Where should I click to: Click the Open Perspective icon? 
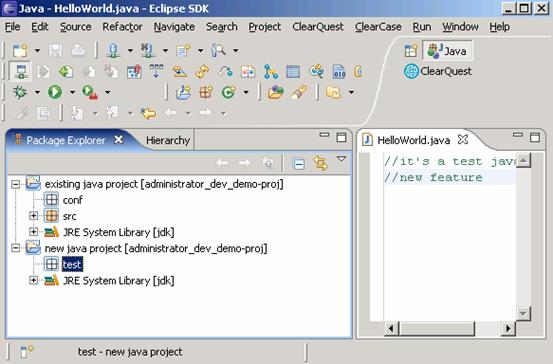click(411, 51)
